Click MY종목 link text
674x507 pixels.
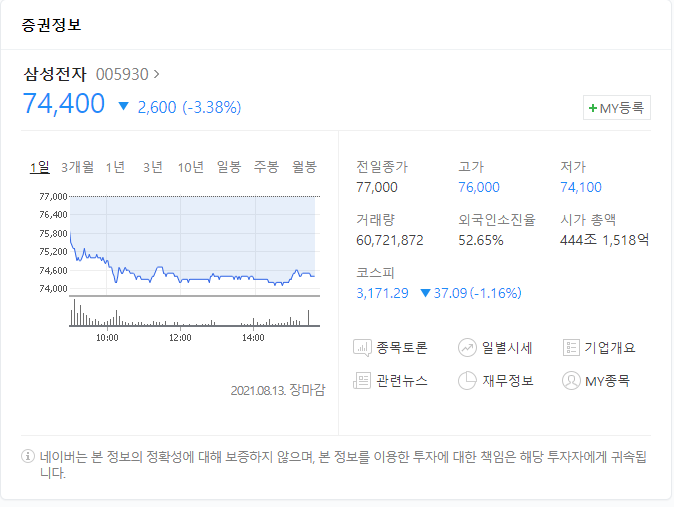coord(607,381)
